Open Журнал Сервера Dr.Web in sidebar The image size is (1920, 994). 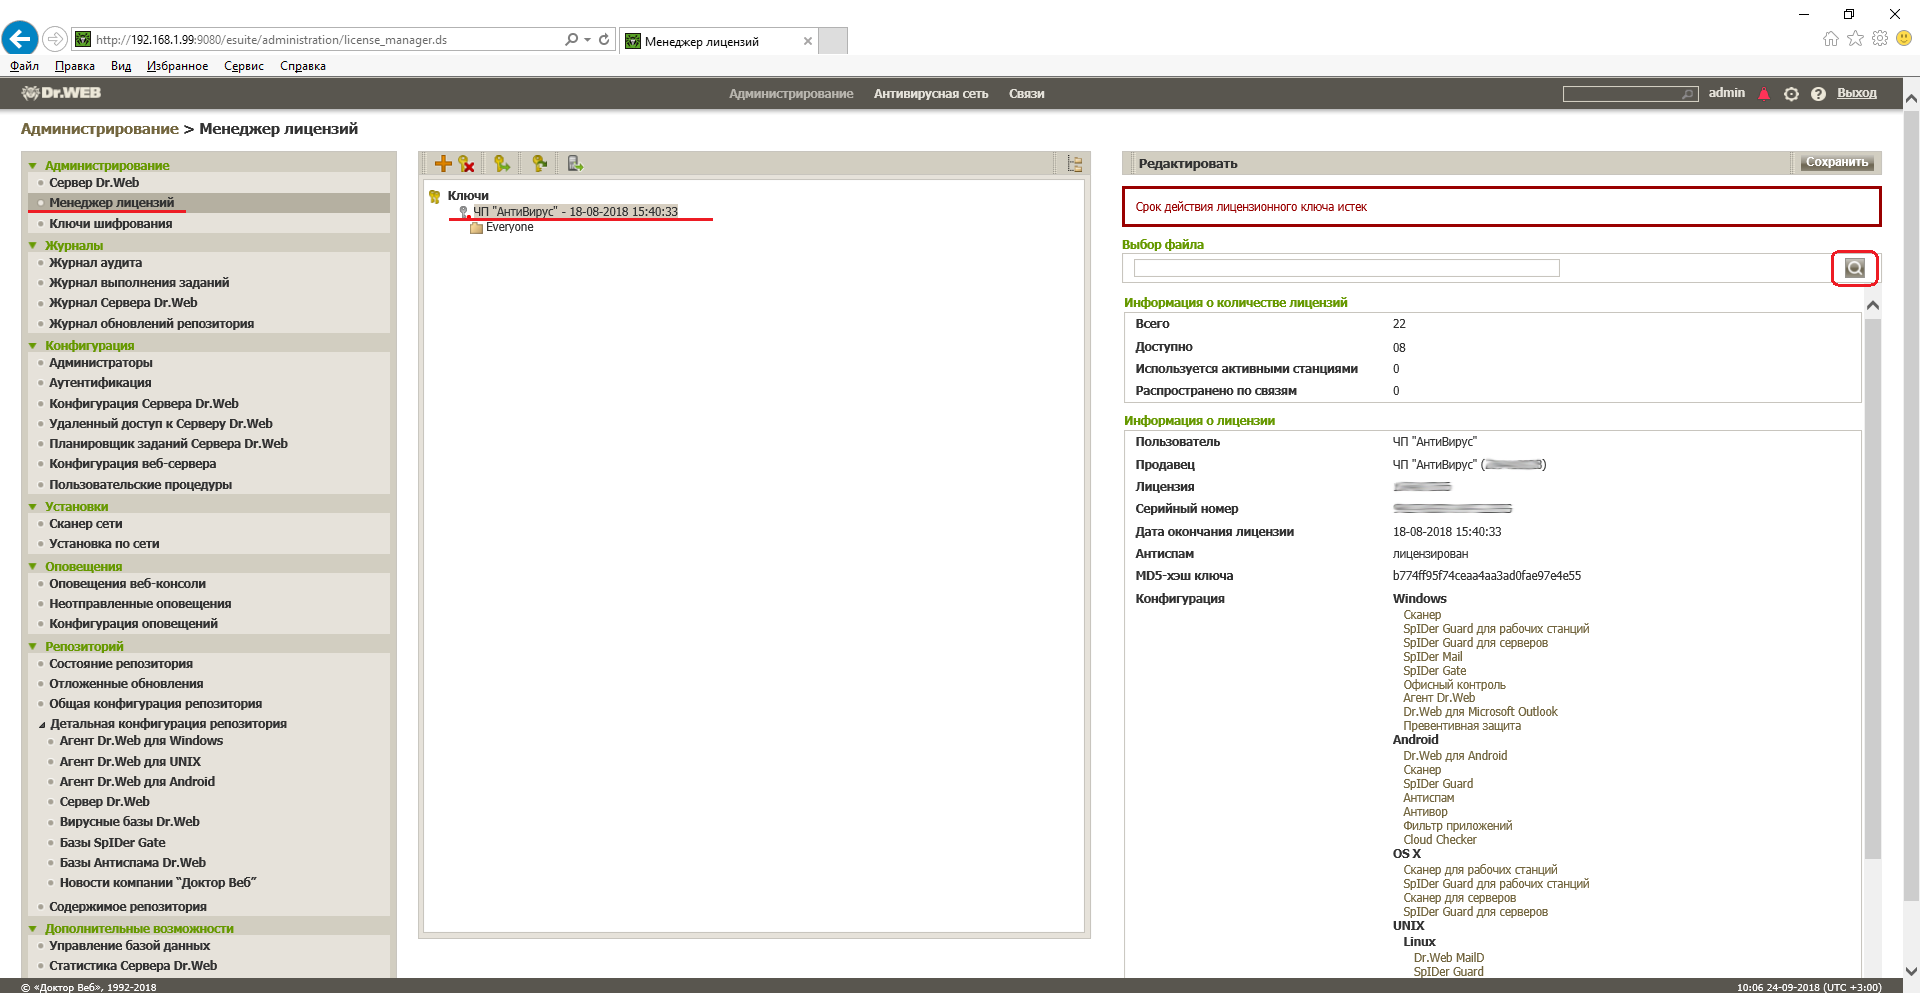click(x=123, y=303)
